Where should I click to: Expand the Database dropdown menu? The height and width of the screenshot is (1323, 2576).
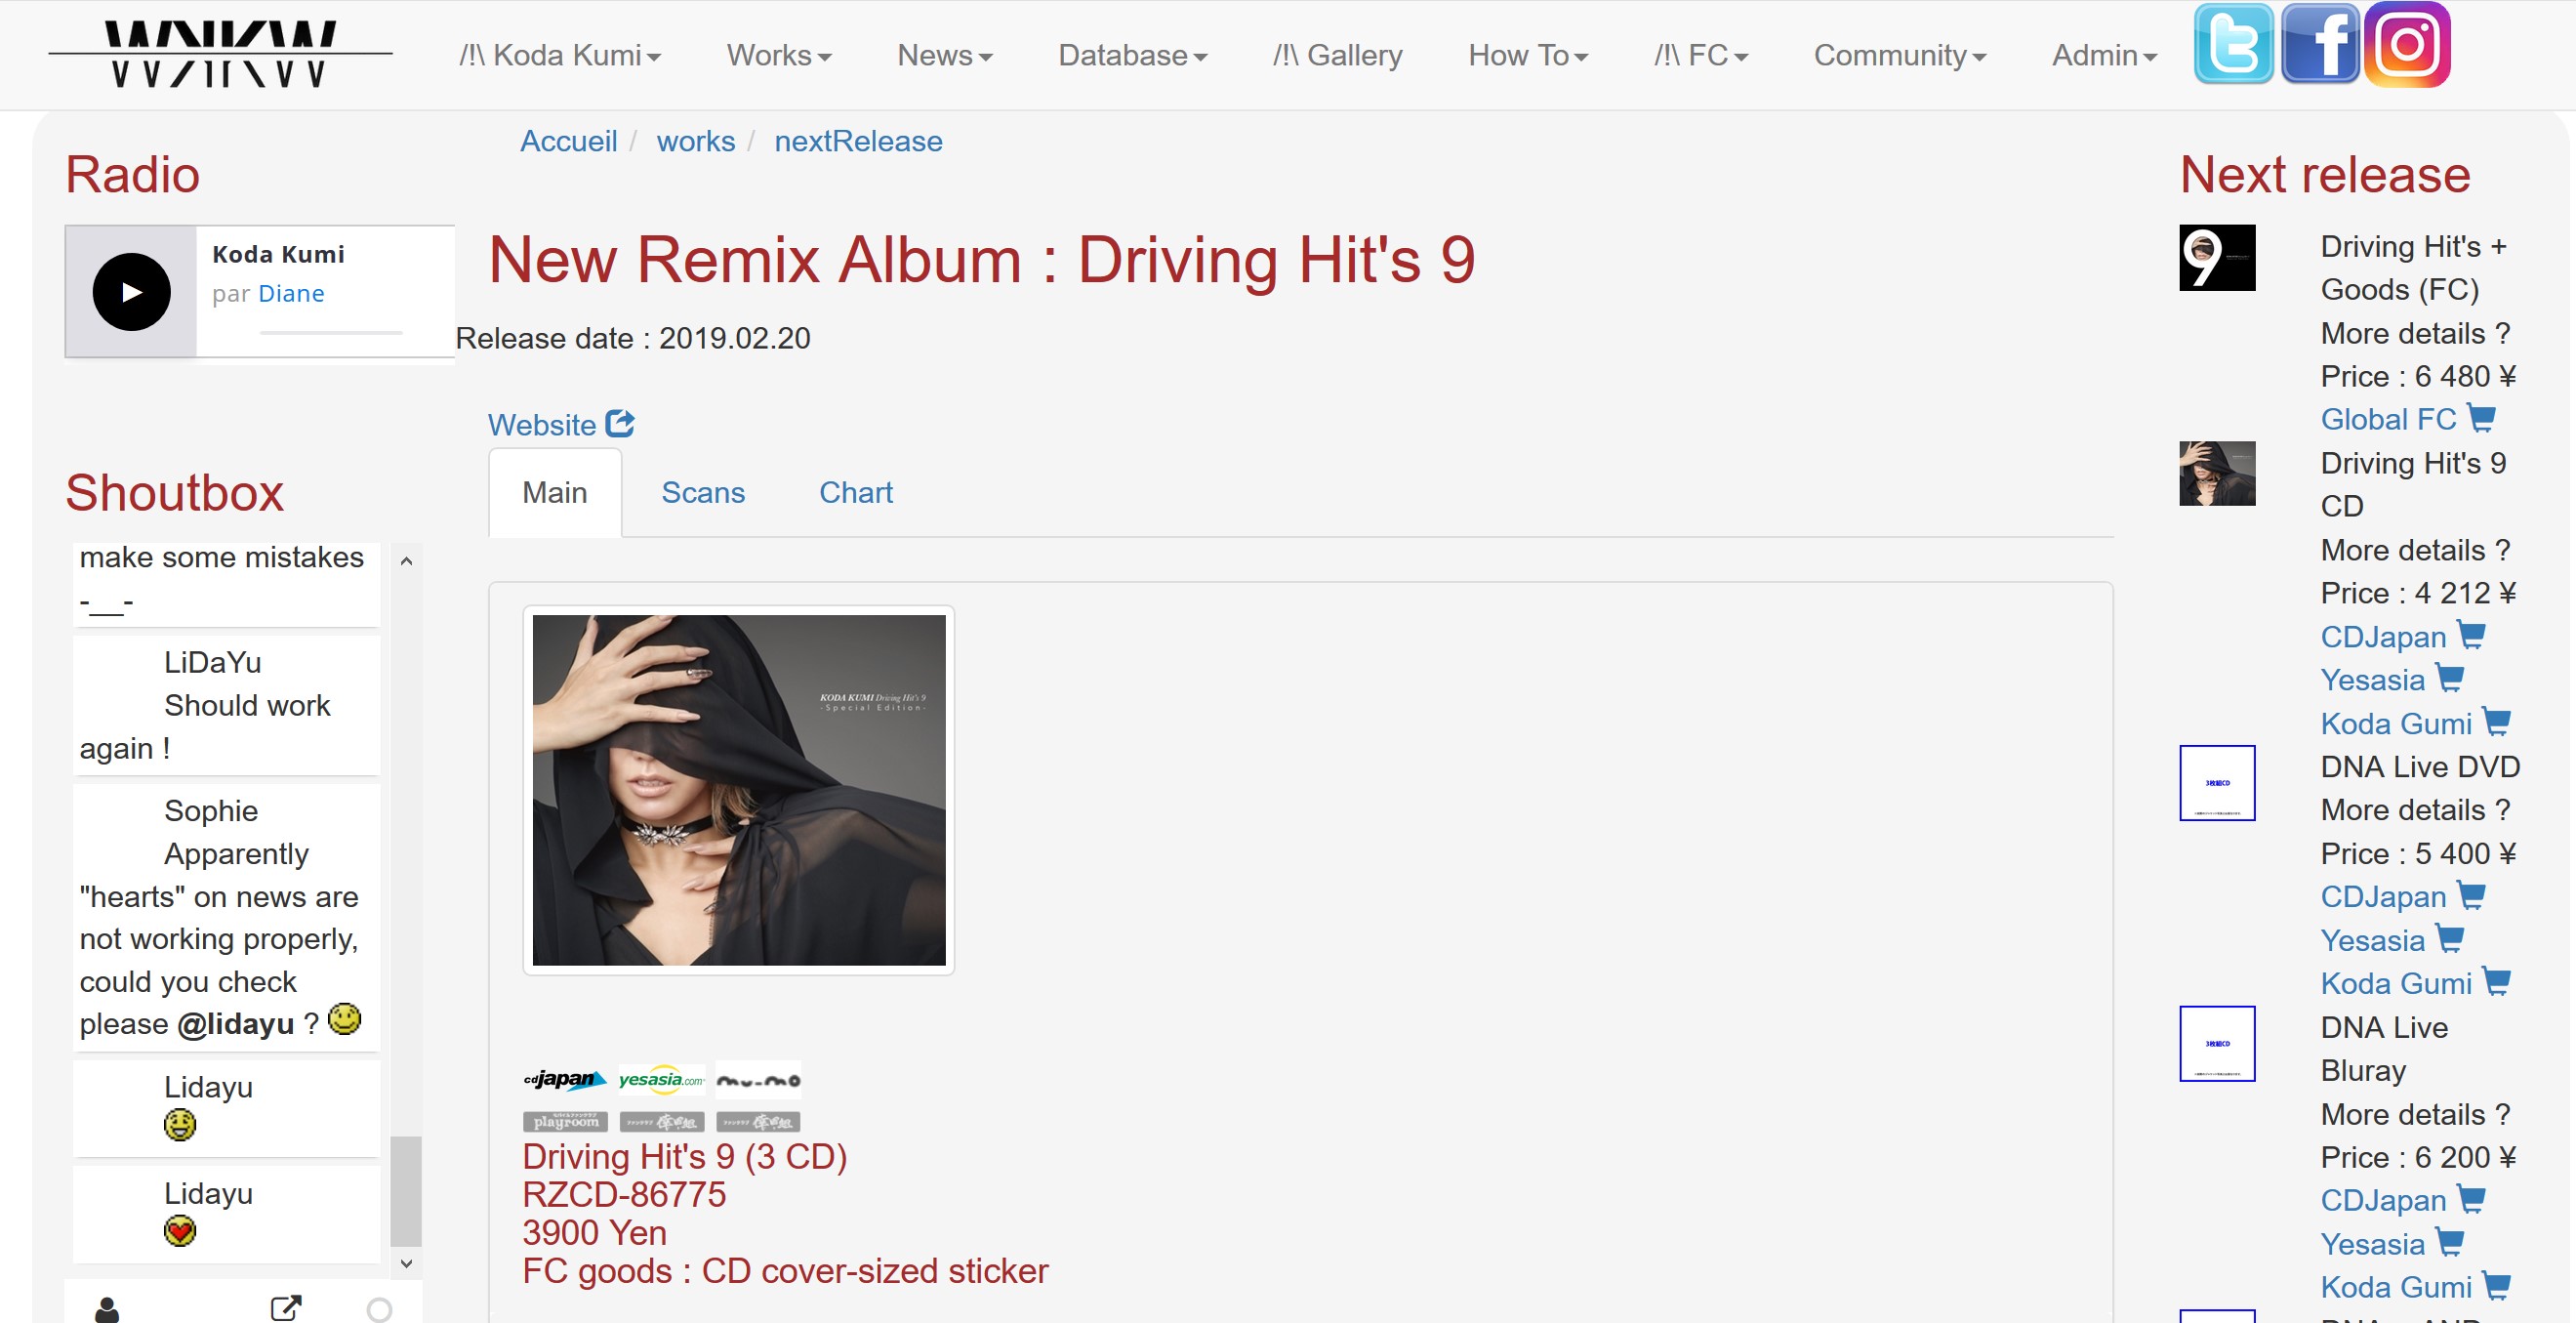coord(1132,55)
